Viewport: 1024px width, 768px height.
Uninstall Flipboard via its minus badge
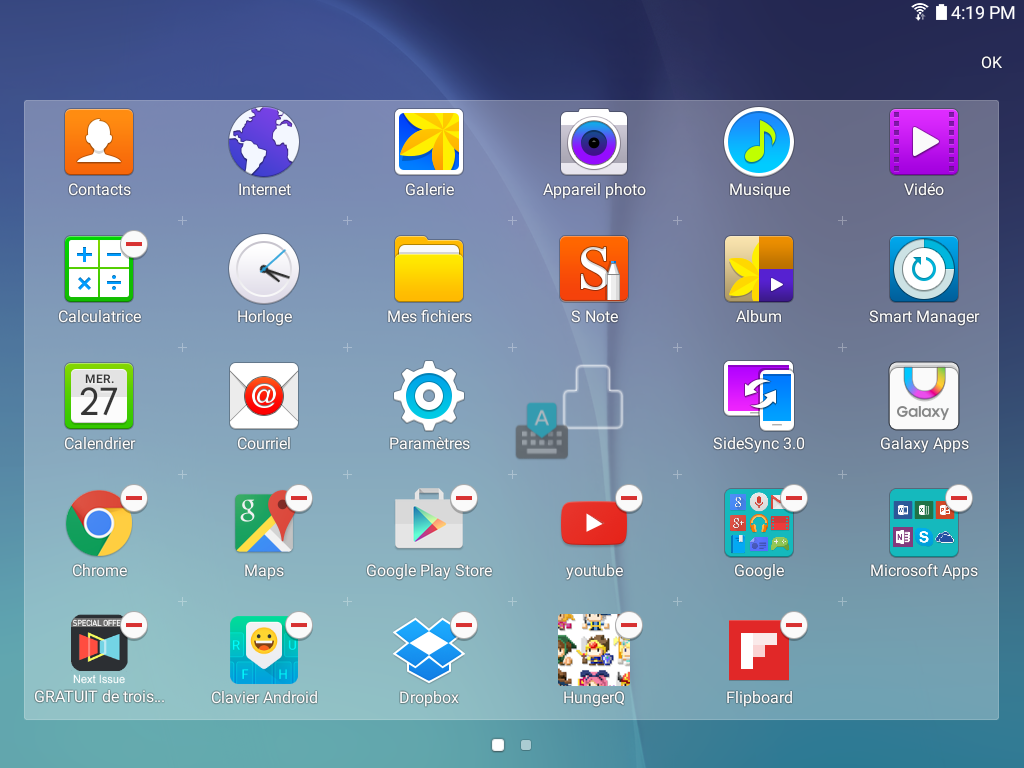(794, 625)
